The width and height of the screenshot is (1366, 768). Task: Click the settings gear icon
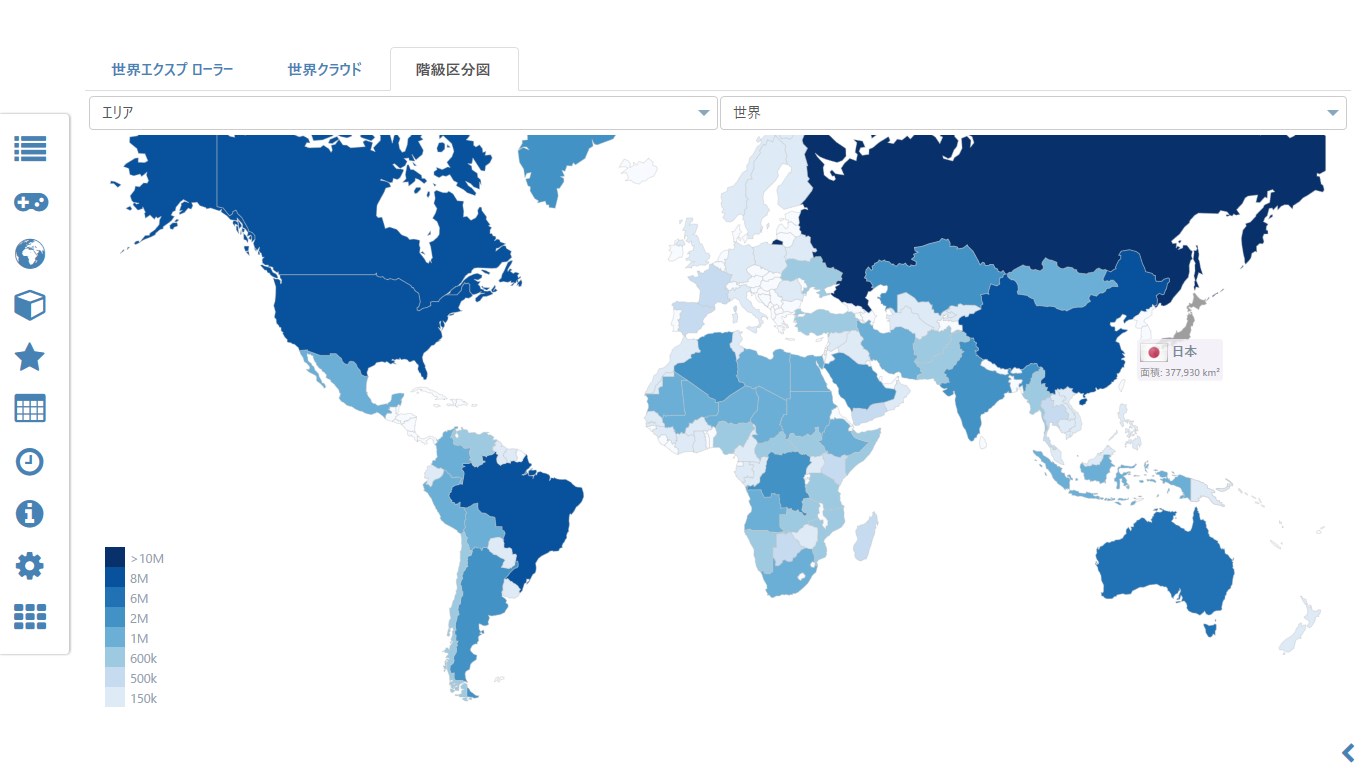click(30, 565)
